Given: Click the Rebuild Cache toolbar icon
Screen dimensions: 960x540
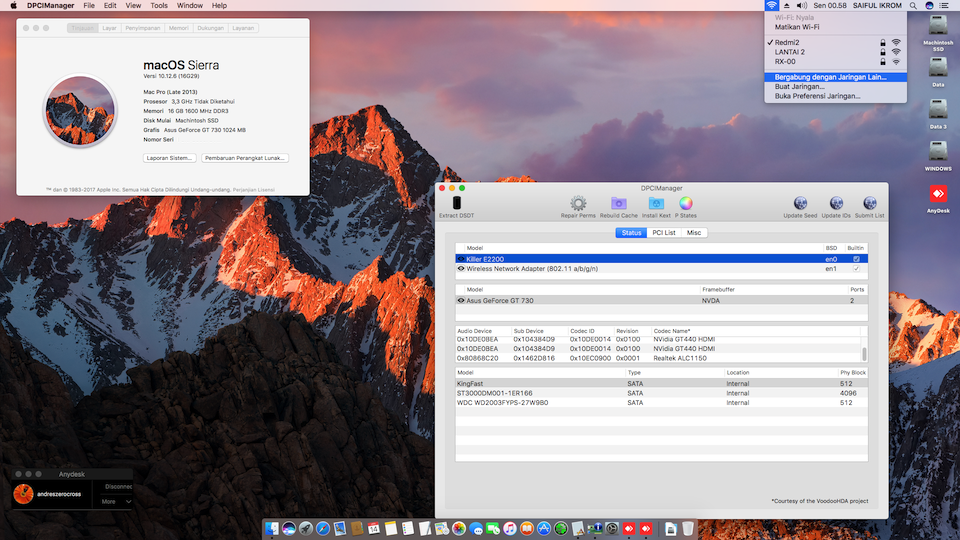Looking at the screenshot, I should 618,203.
